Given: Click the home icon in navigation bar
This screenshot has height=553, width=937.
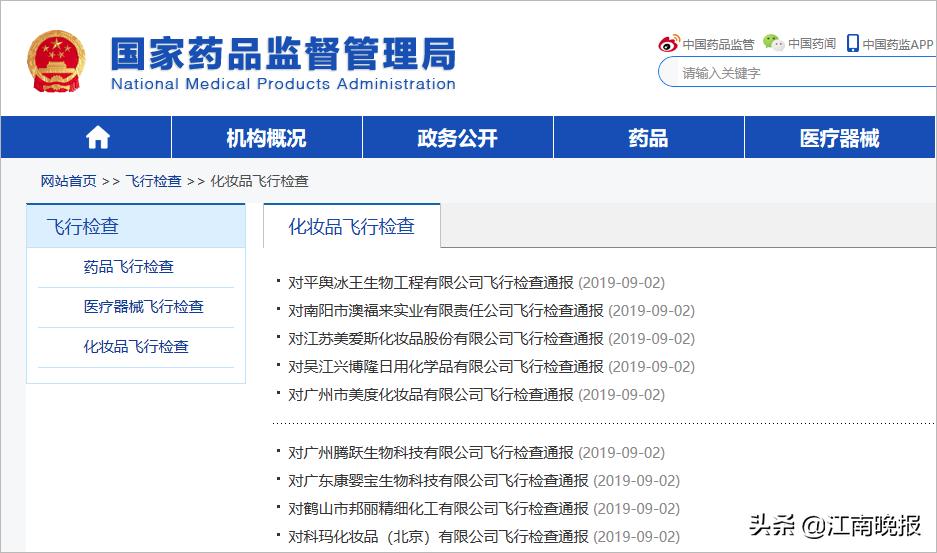Looking at the screenshot, I should [x=97, y=138].
